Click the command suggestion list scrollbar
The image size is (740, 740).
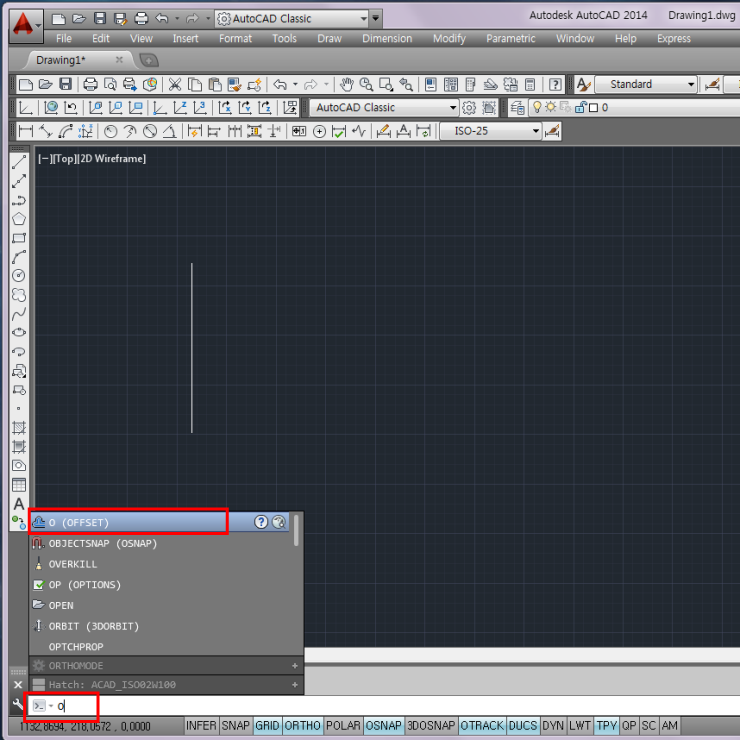[x=296, y=530]
